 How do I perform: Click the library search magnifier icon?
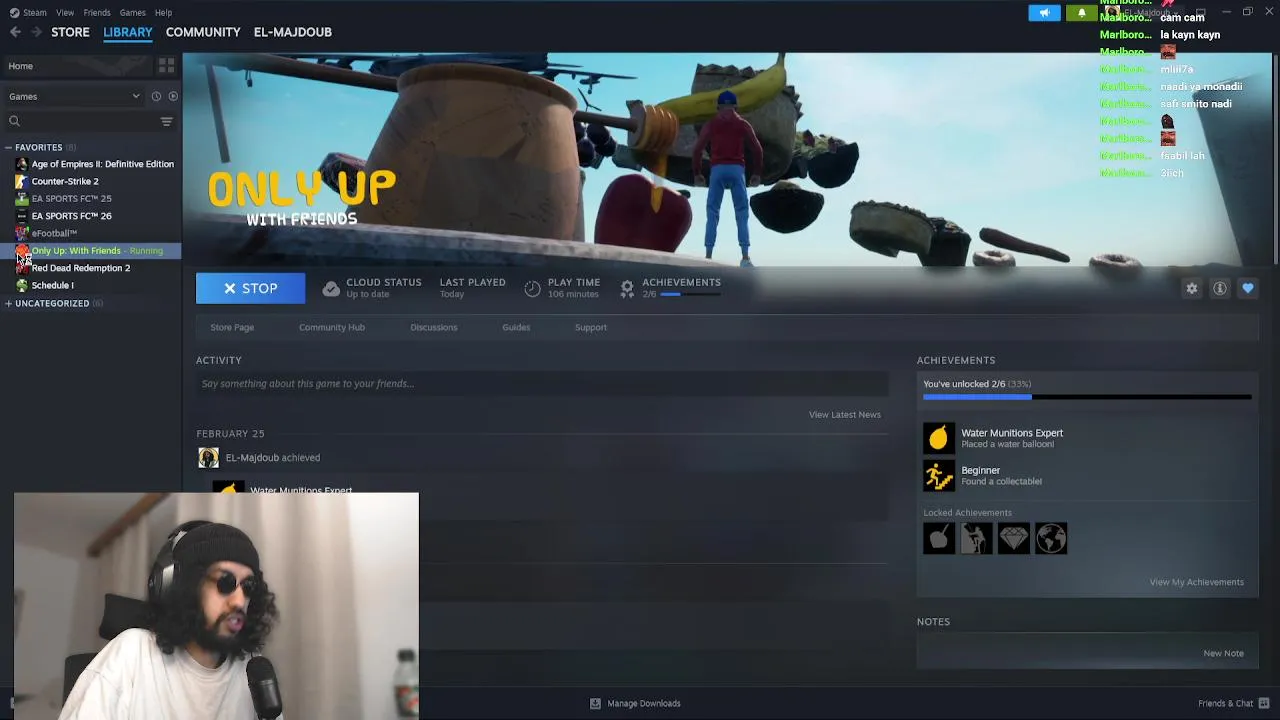pos(14,121)
